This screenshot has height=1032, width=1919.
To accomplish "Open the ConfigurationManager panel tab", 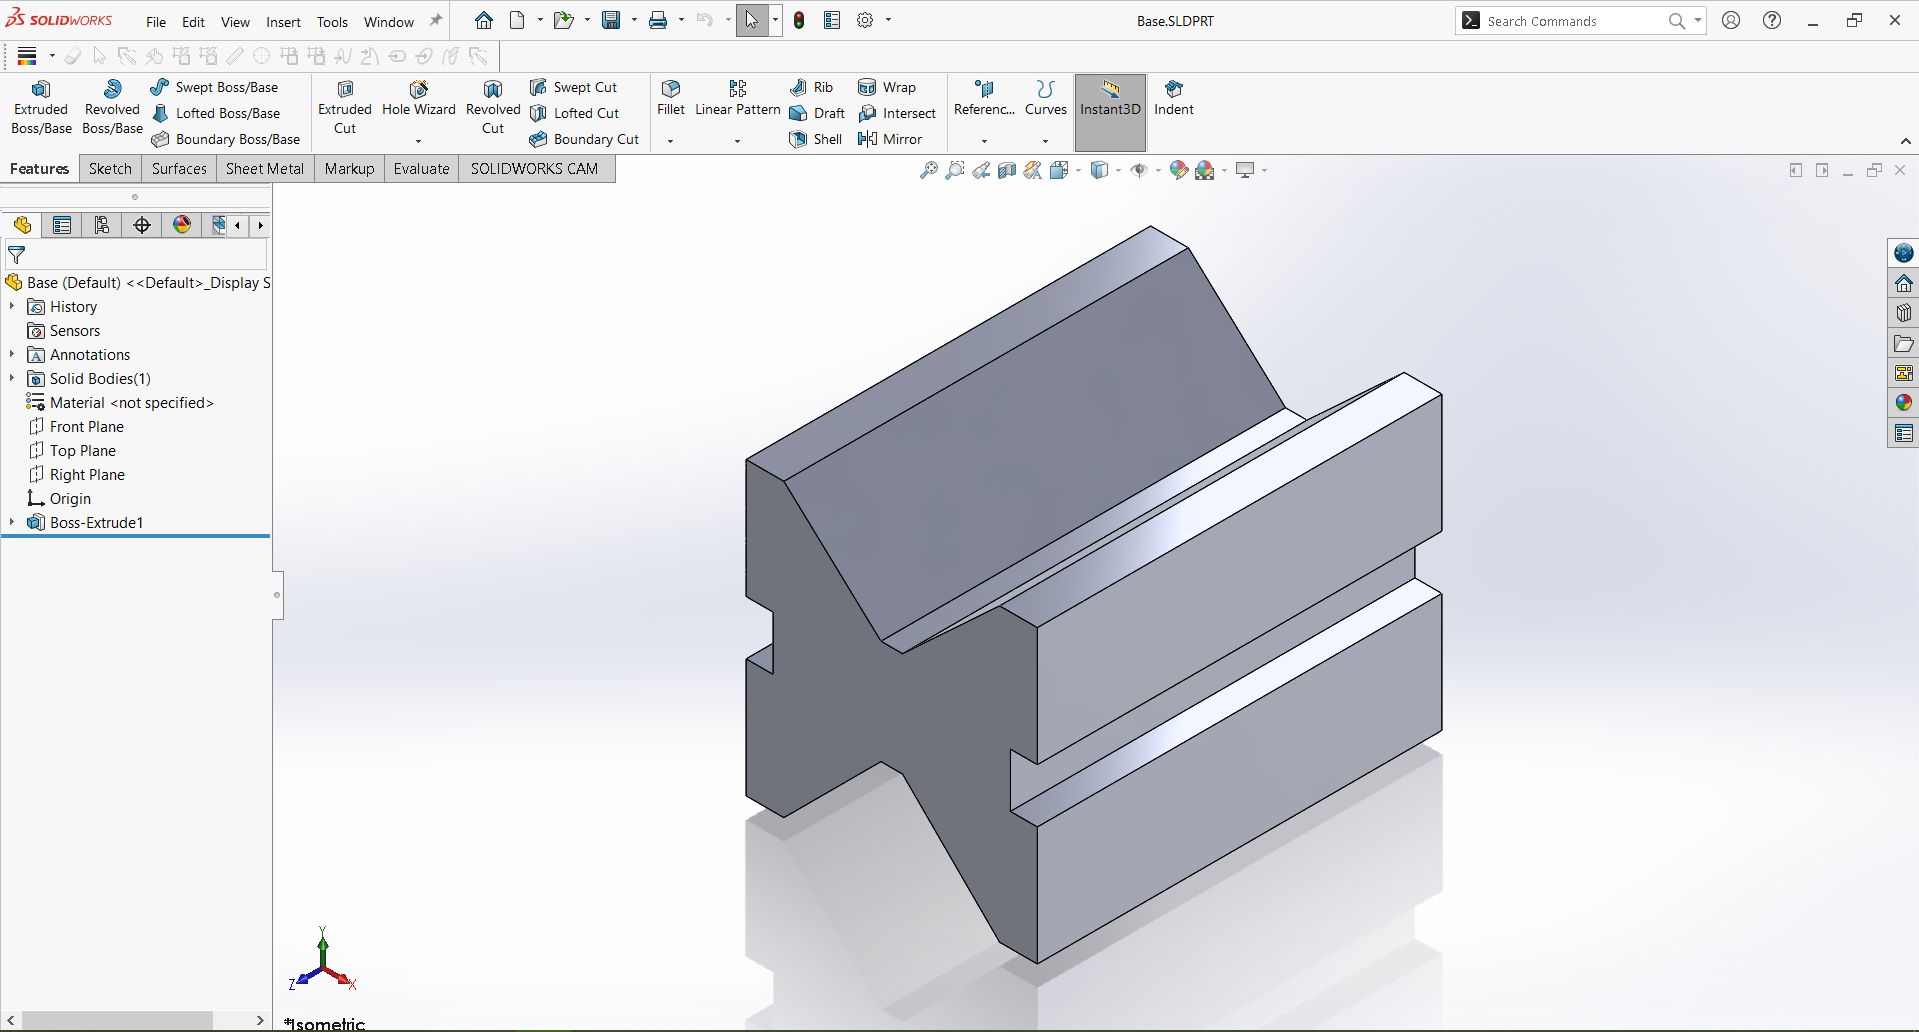I will (102, 225).
